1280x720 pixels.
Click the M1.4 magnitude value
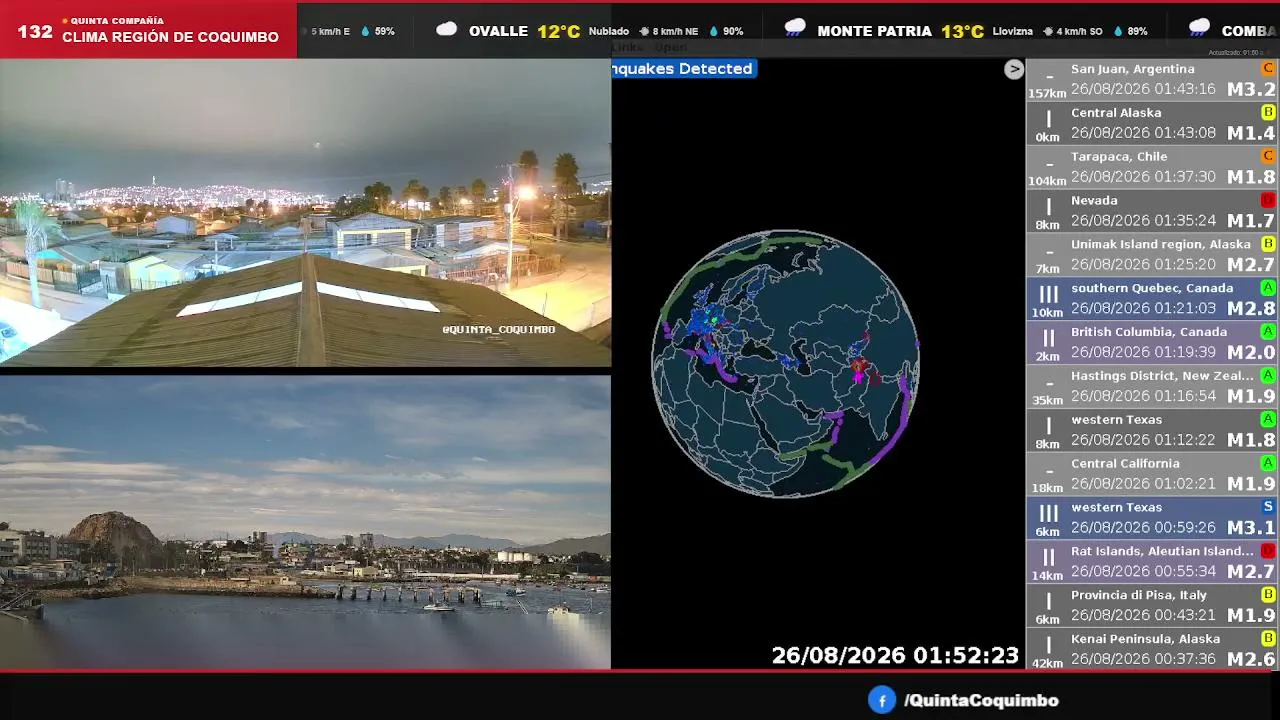coord(1251,134)
